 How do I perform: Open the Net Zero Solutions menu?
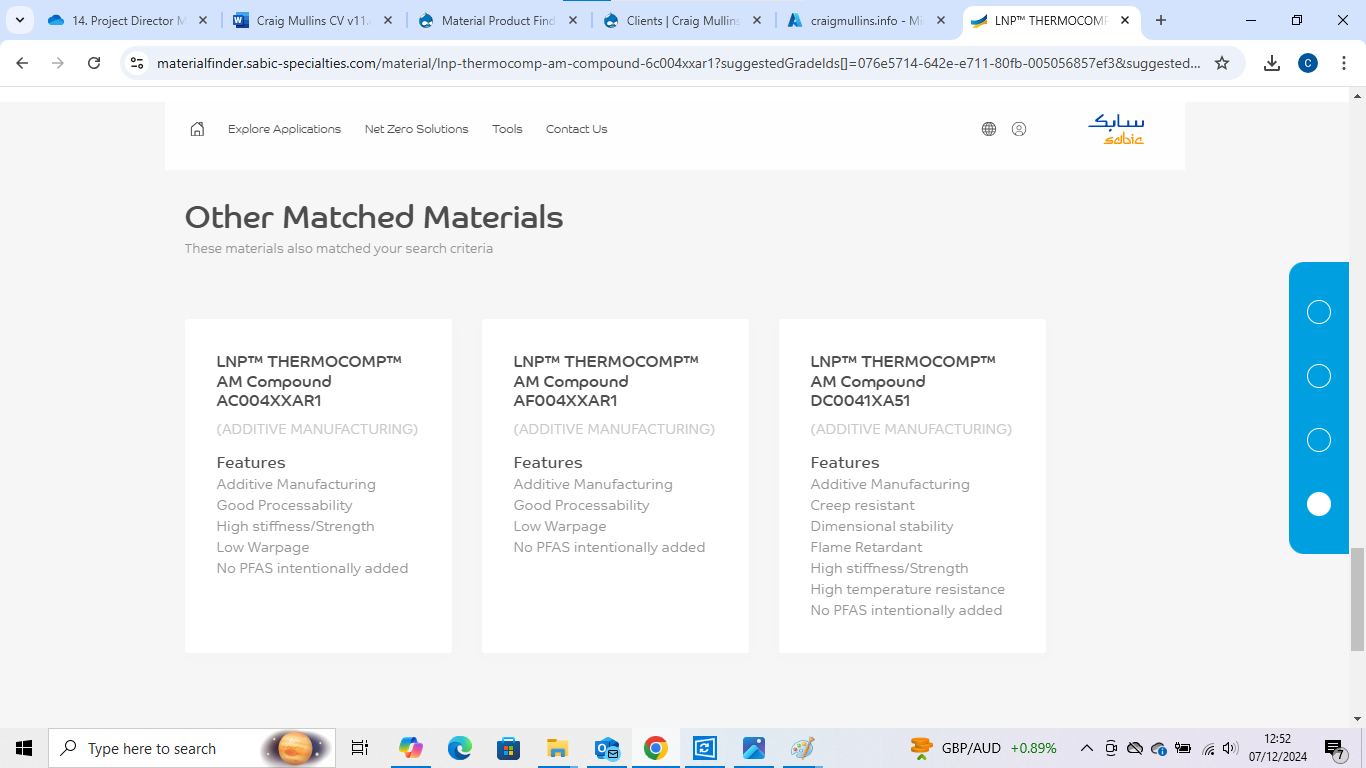coord(416,129)
